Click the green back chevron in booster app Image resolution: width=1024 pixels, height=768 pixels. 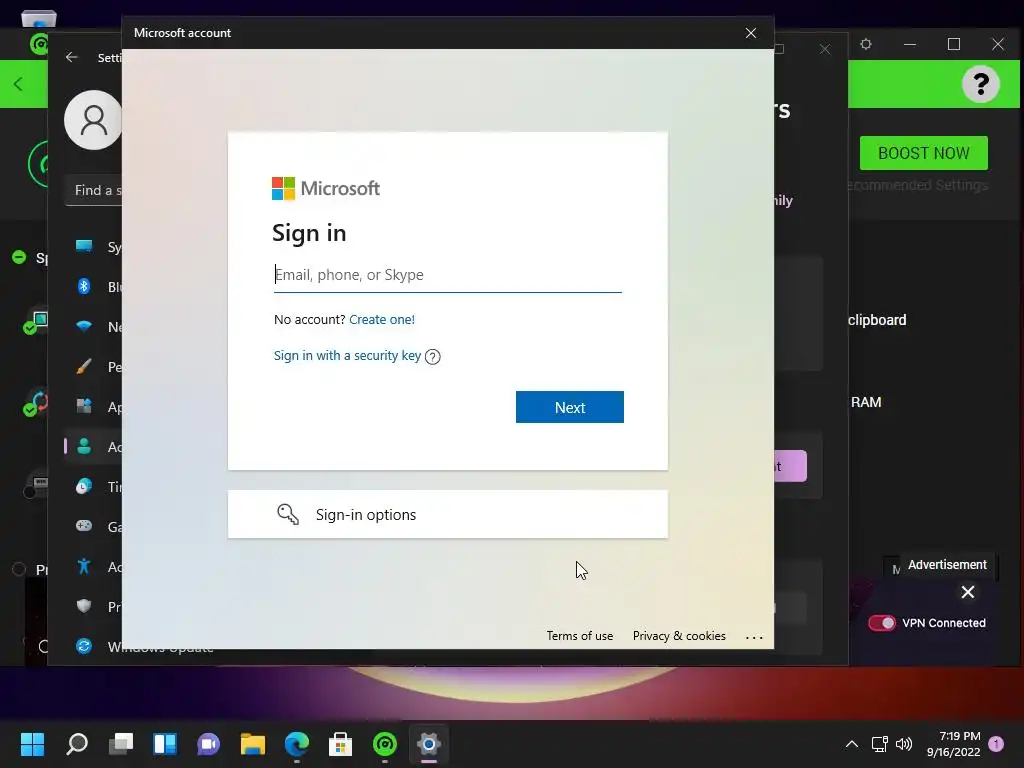[x=18, y=84]
